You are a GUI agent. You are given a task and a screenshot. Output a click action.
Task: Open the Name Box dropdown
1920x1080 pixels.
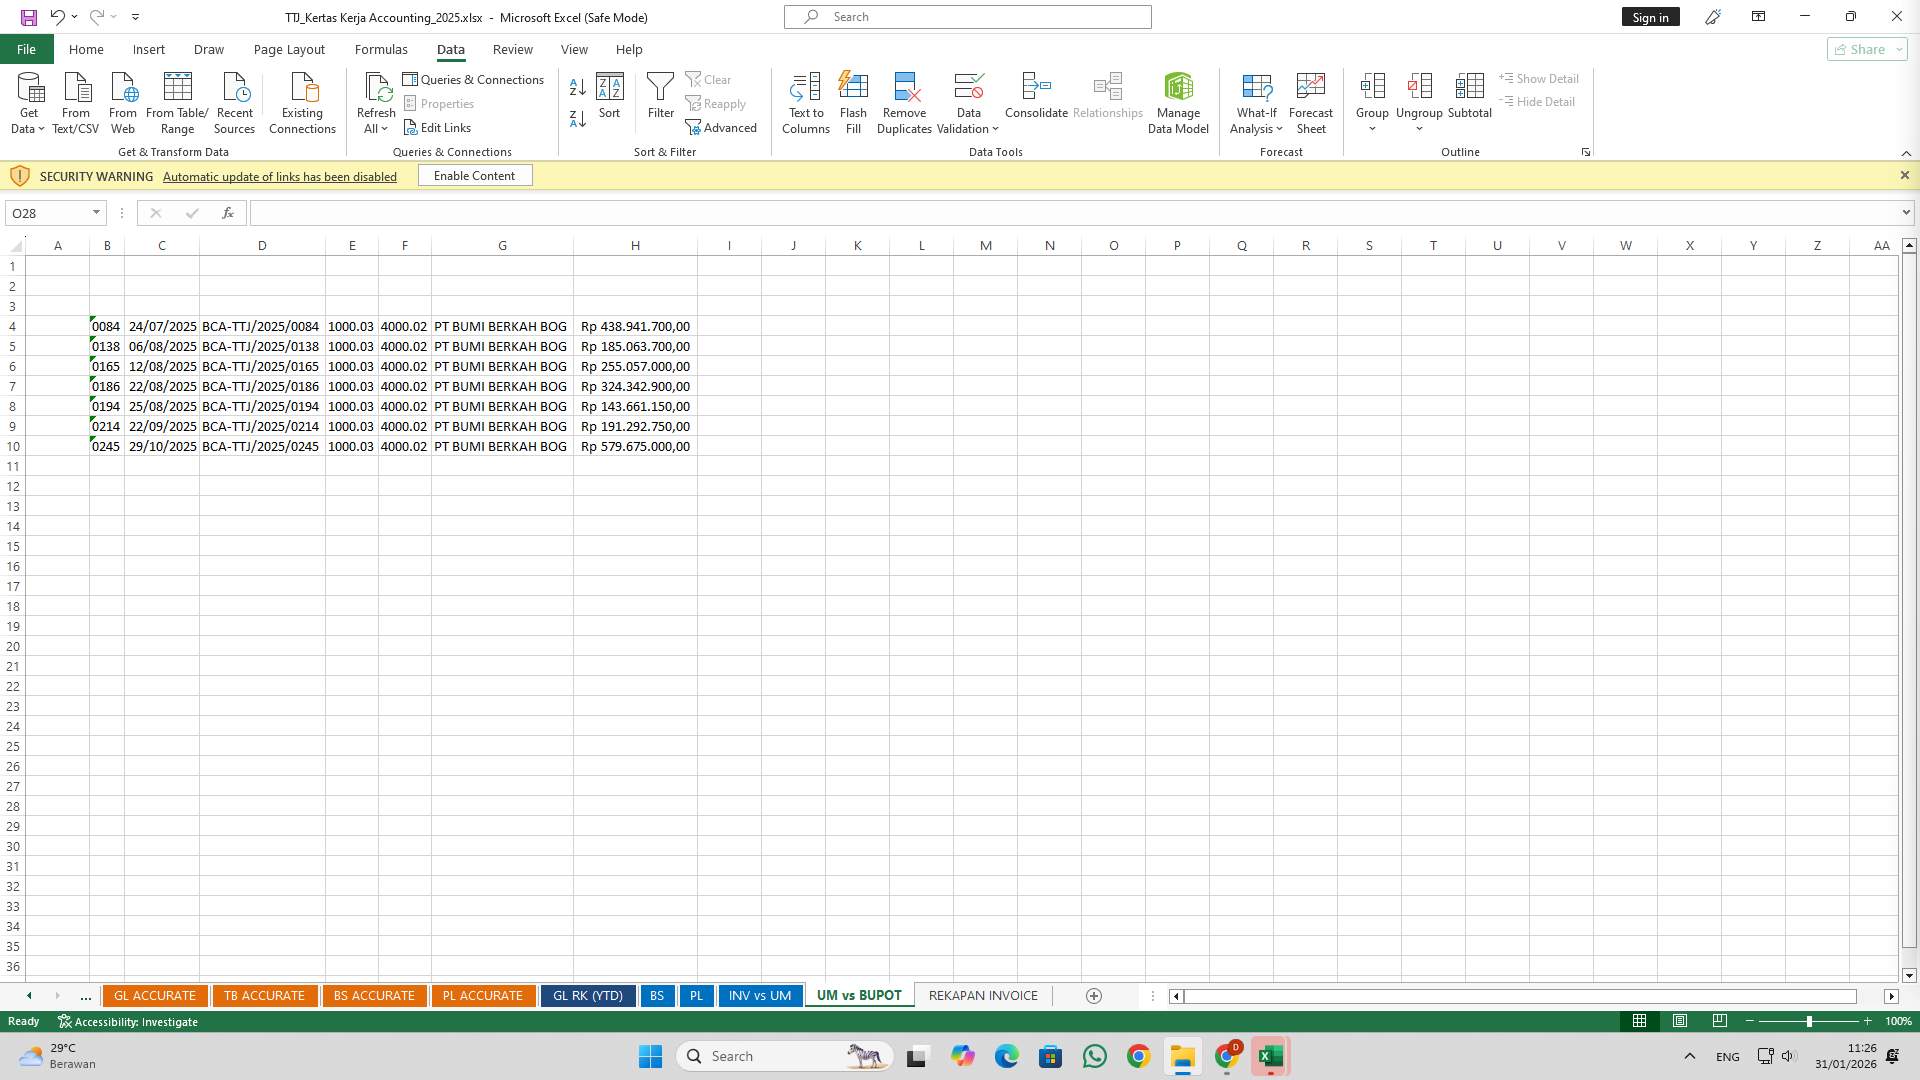96,212
